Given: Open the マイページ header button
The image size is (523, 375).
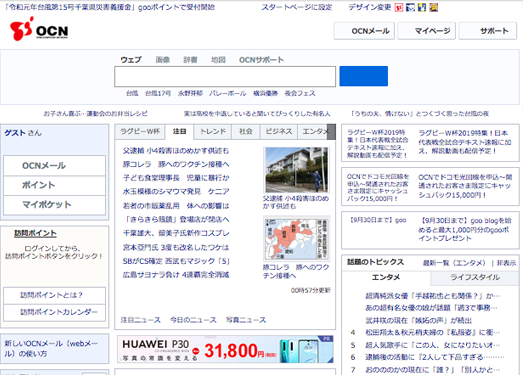Looking at the screenshot, I should pyautogui.click(x=427, y=31).
